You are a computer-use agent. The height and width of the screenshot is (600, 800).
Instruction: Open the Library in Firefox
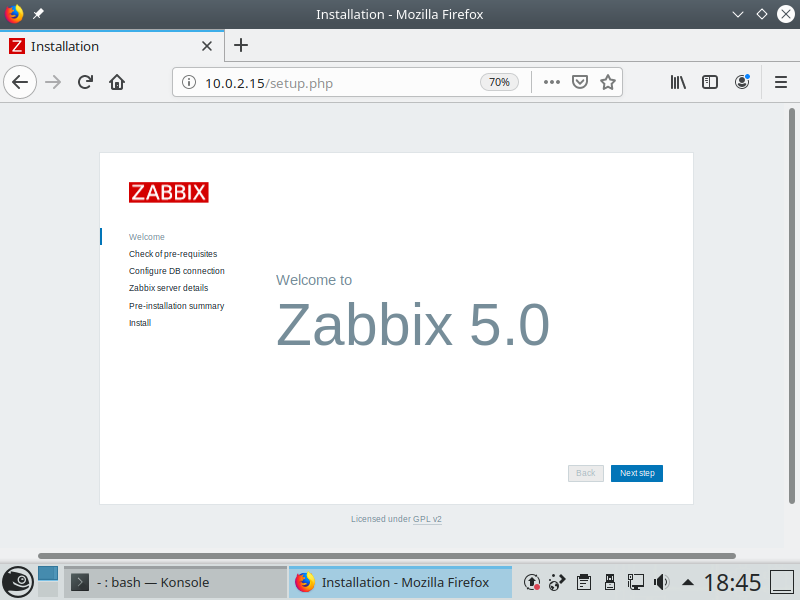click(x=678, y=82)
